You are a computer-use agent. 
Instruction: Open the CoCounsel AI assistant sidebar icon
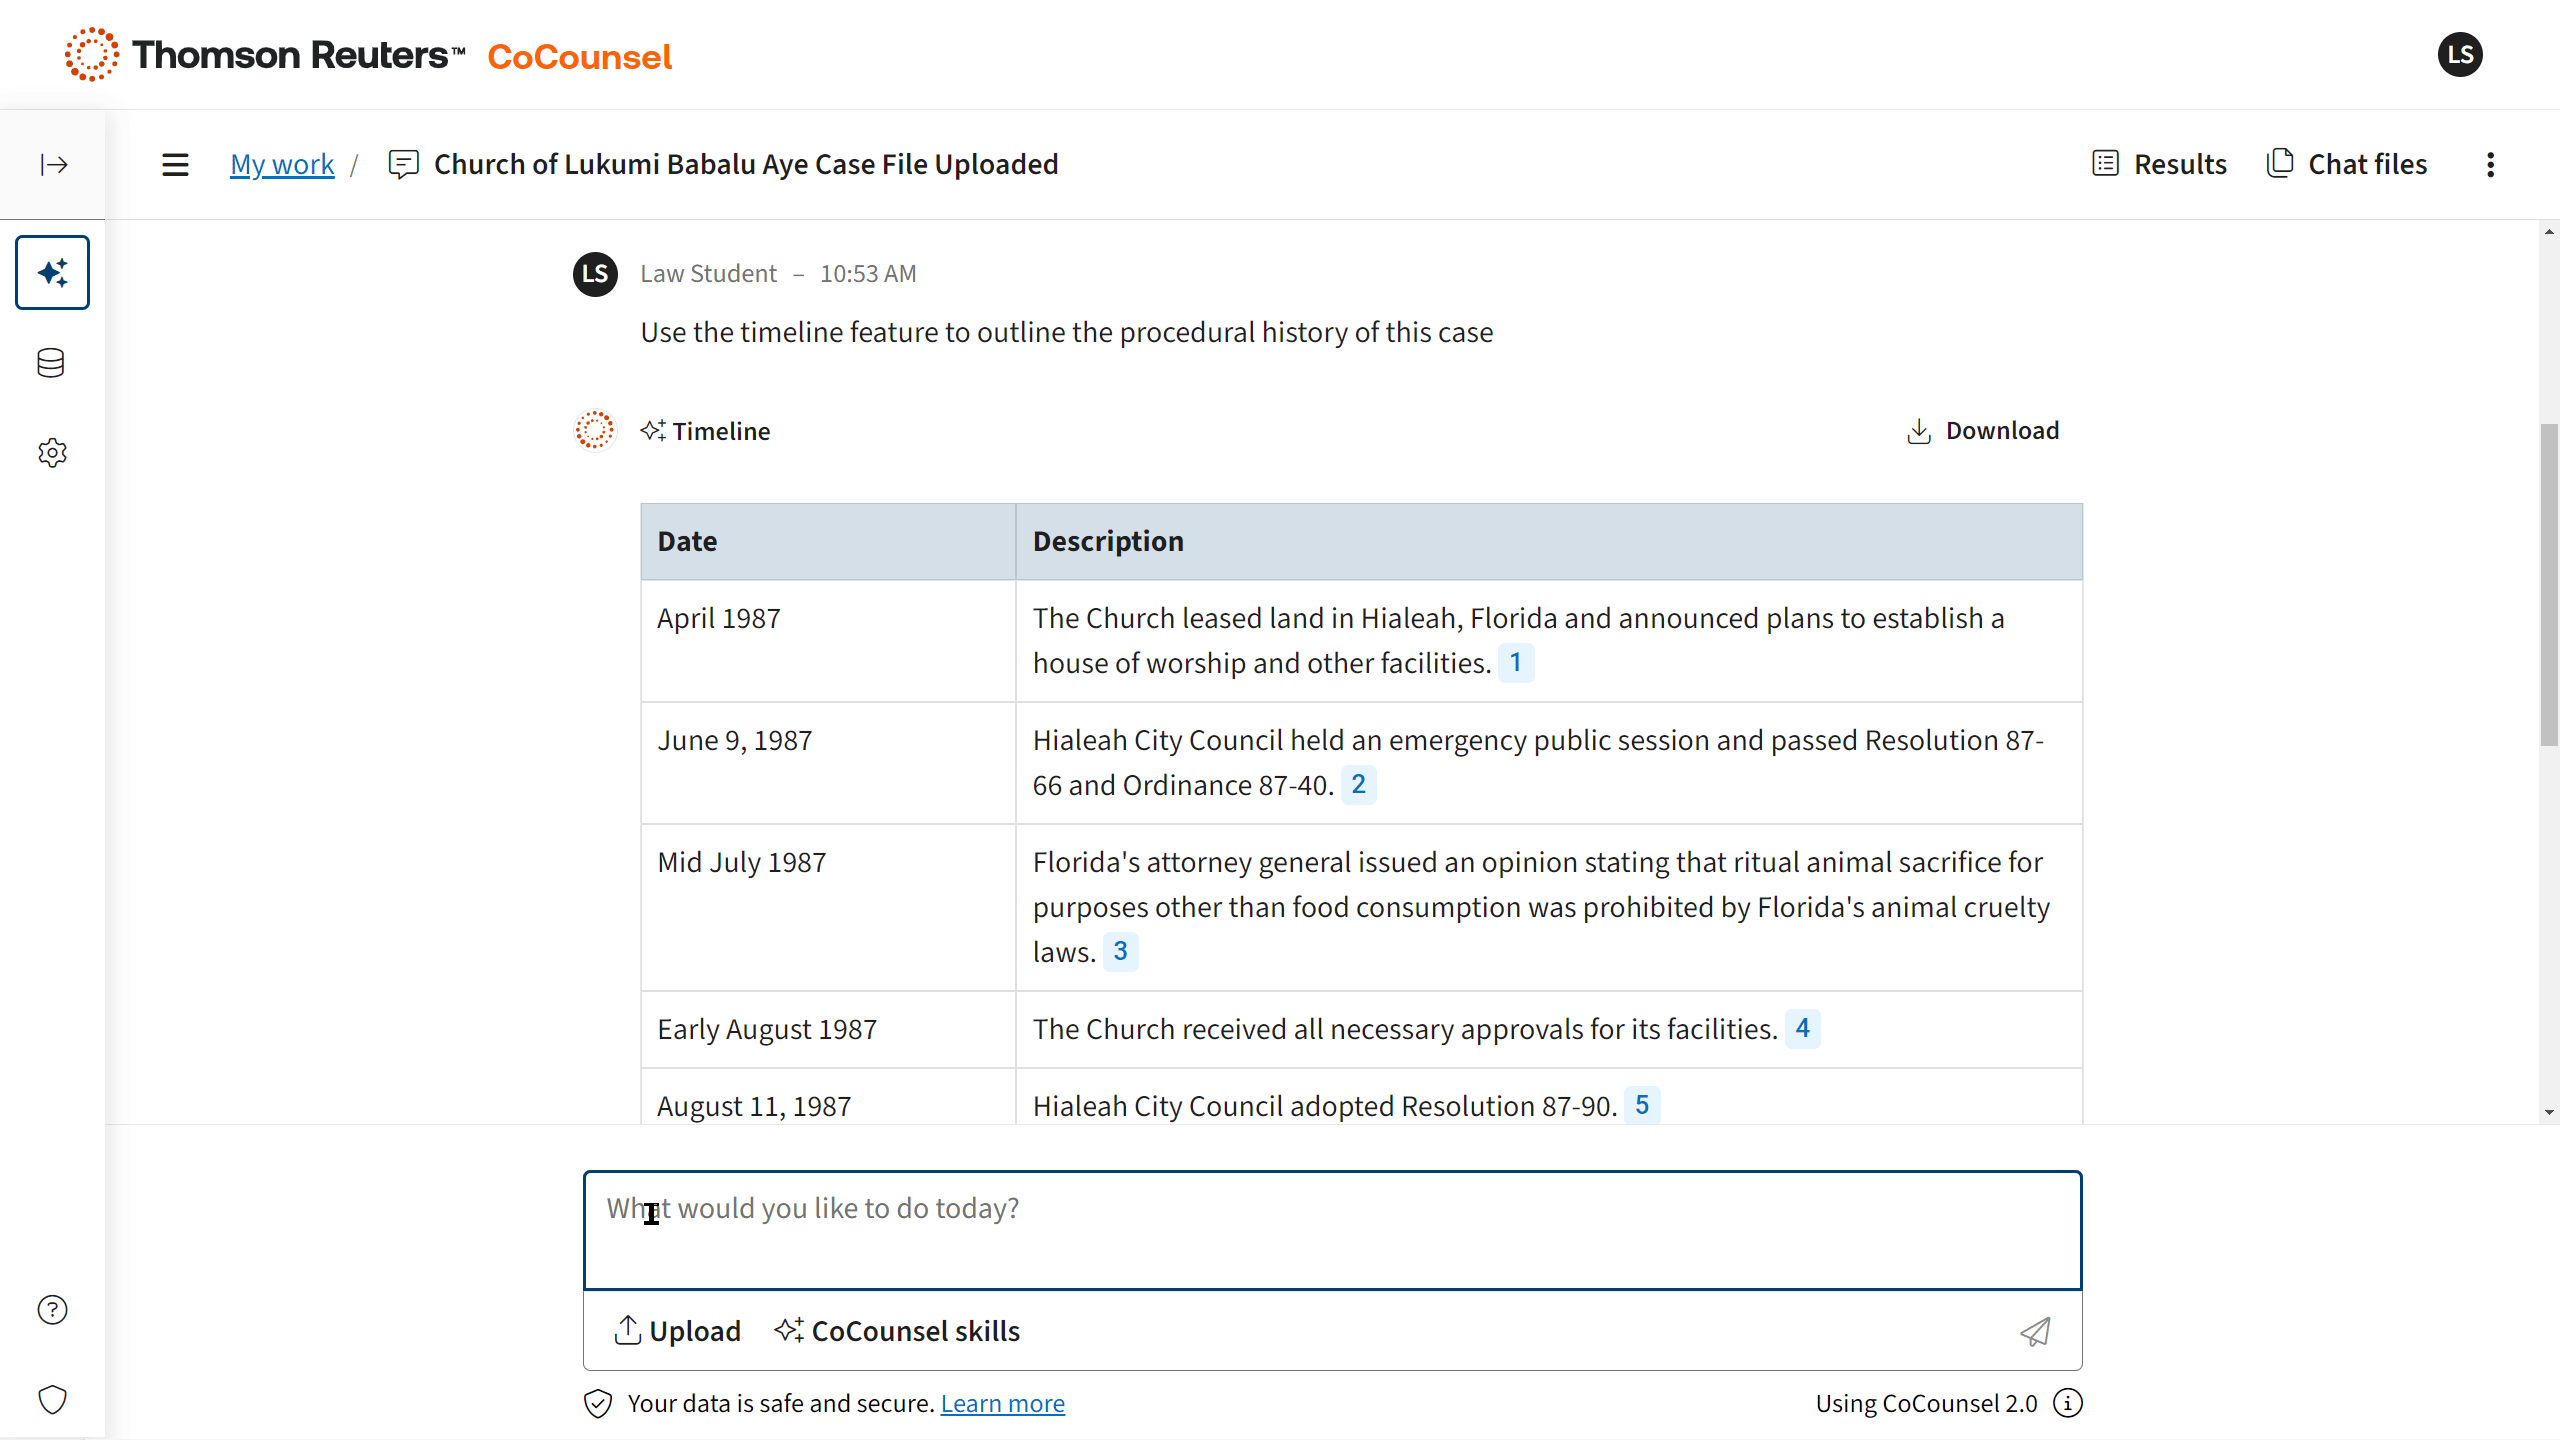point(52,272)
